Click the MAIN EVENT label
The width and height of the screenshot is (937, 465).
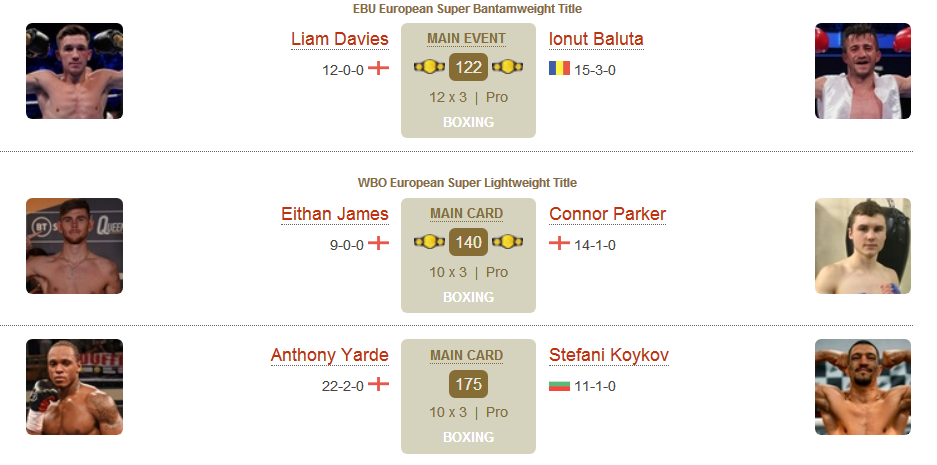click(x=467, y=39)
